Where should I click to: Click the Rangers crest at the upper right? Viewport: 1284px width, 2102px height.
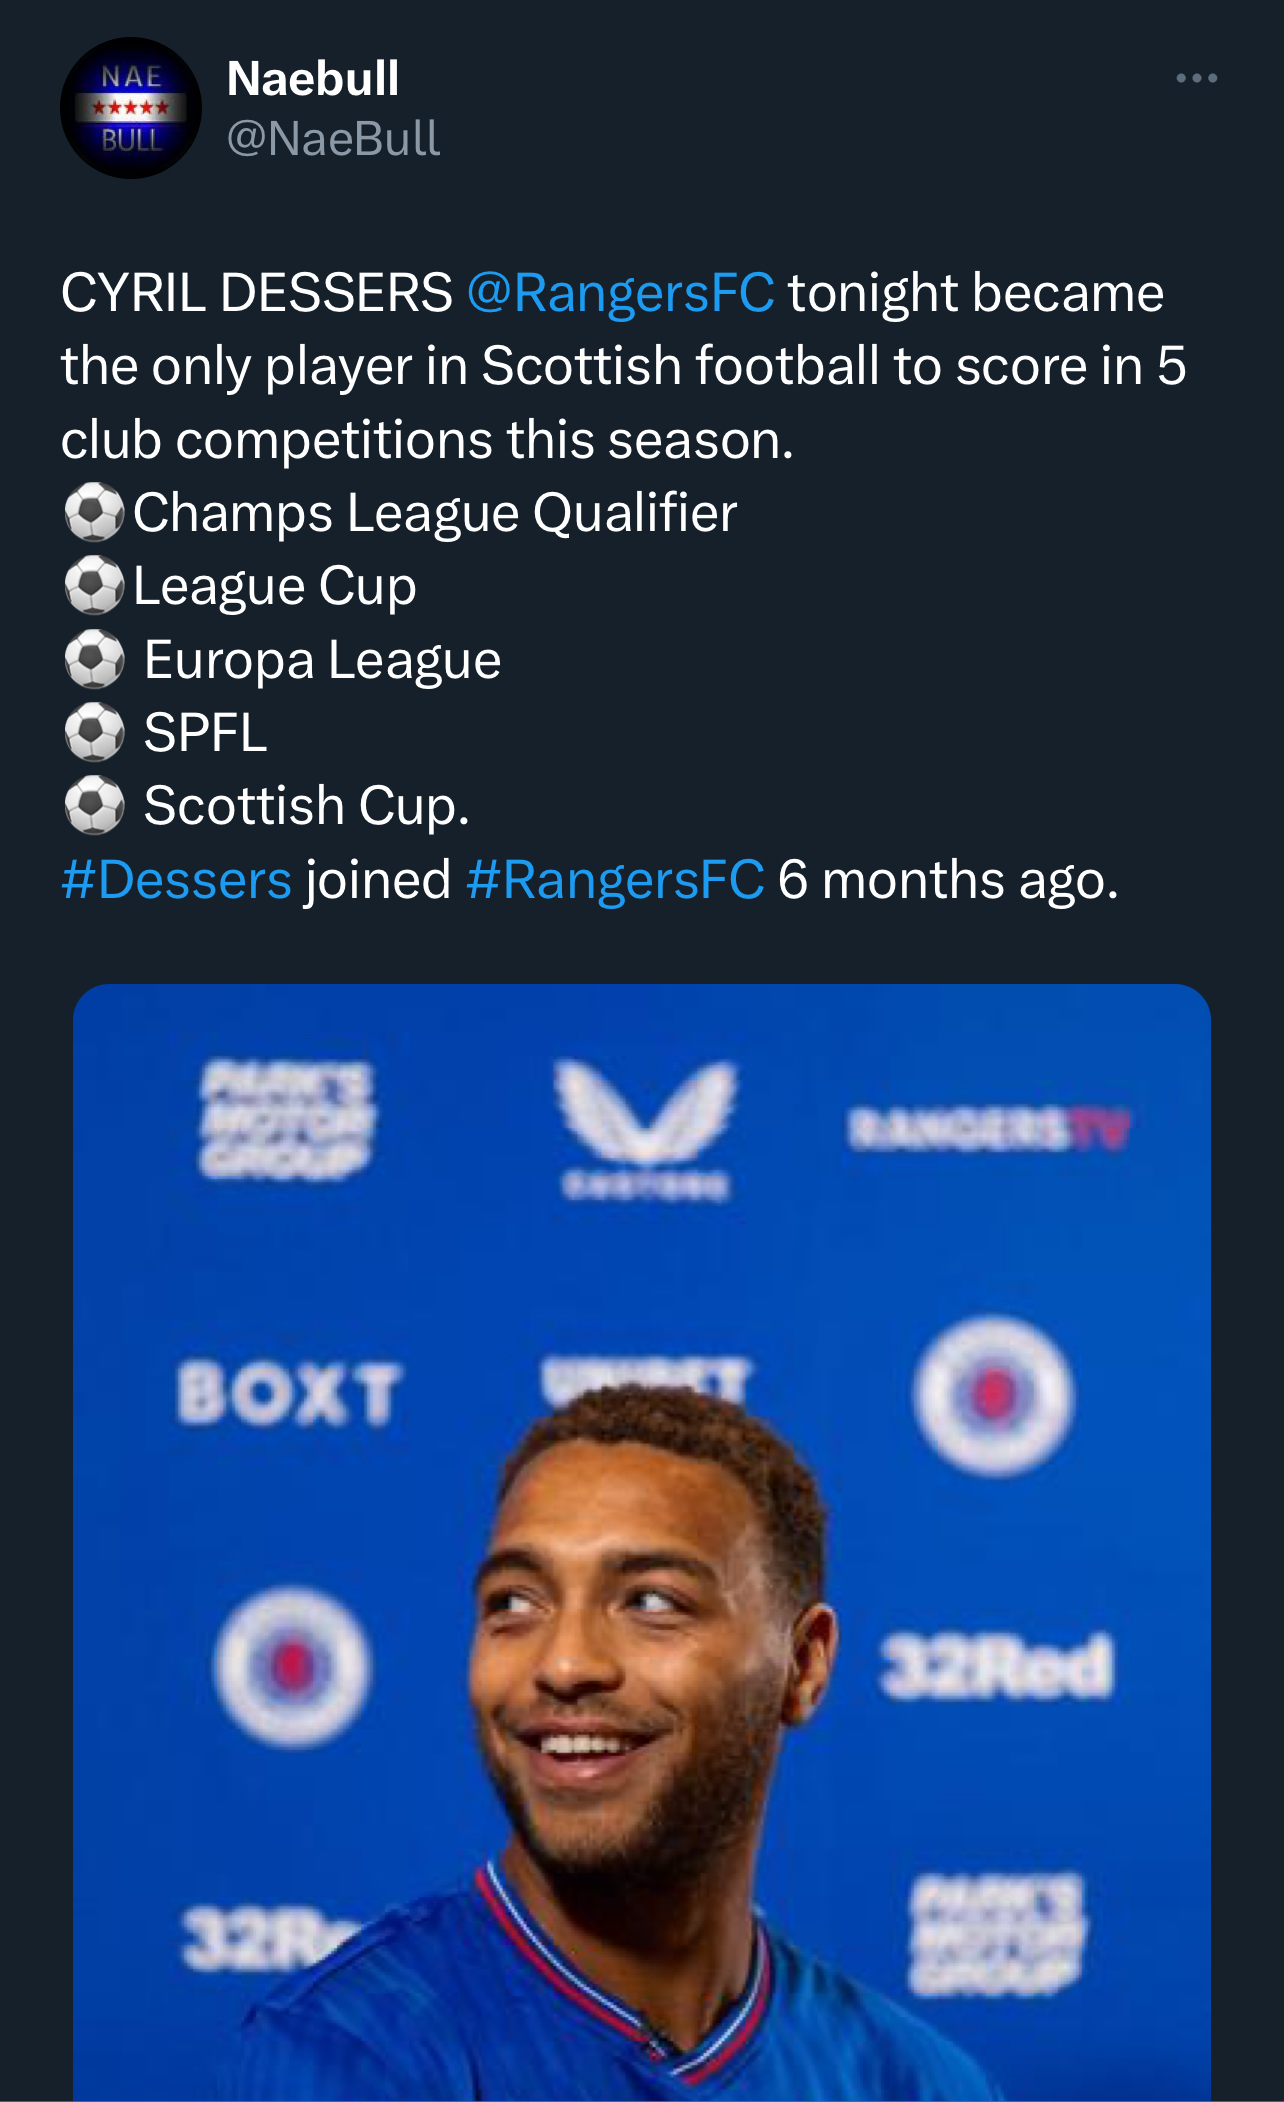[x=994, y=1396]
